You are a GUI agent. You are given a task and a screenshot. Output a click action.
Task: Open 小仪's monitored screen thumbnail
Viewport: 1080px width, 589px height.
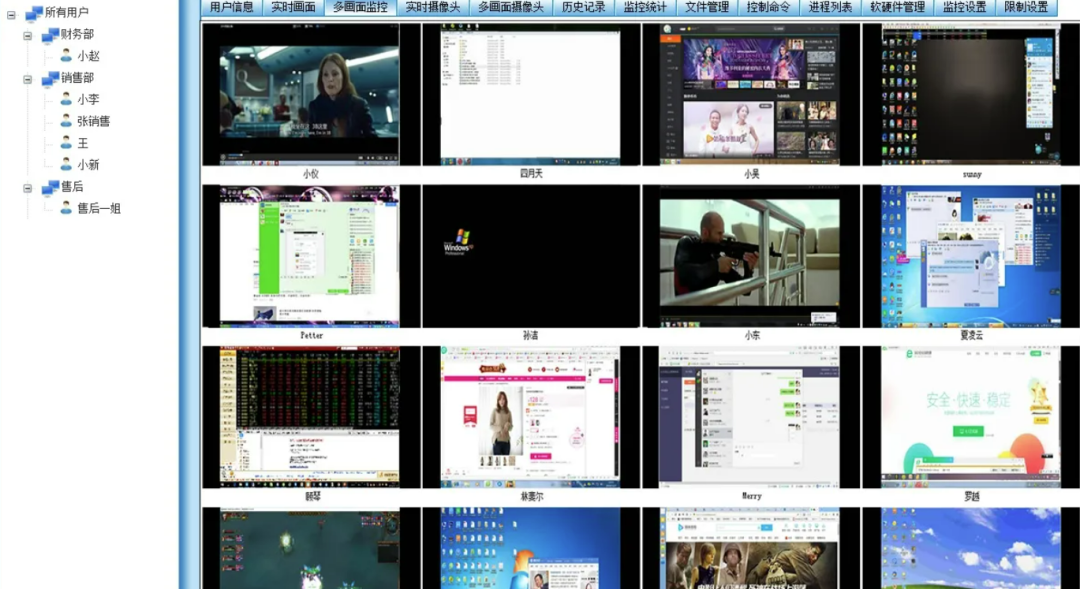(x=311, y=94)
